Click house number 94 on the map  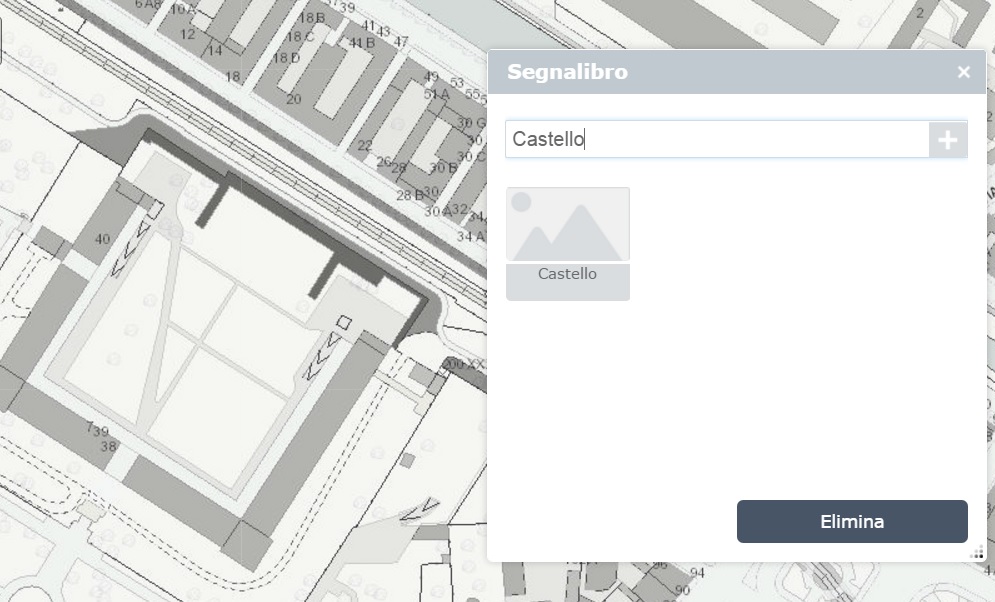pos(697,573)
